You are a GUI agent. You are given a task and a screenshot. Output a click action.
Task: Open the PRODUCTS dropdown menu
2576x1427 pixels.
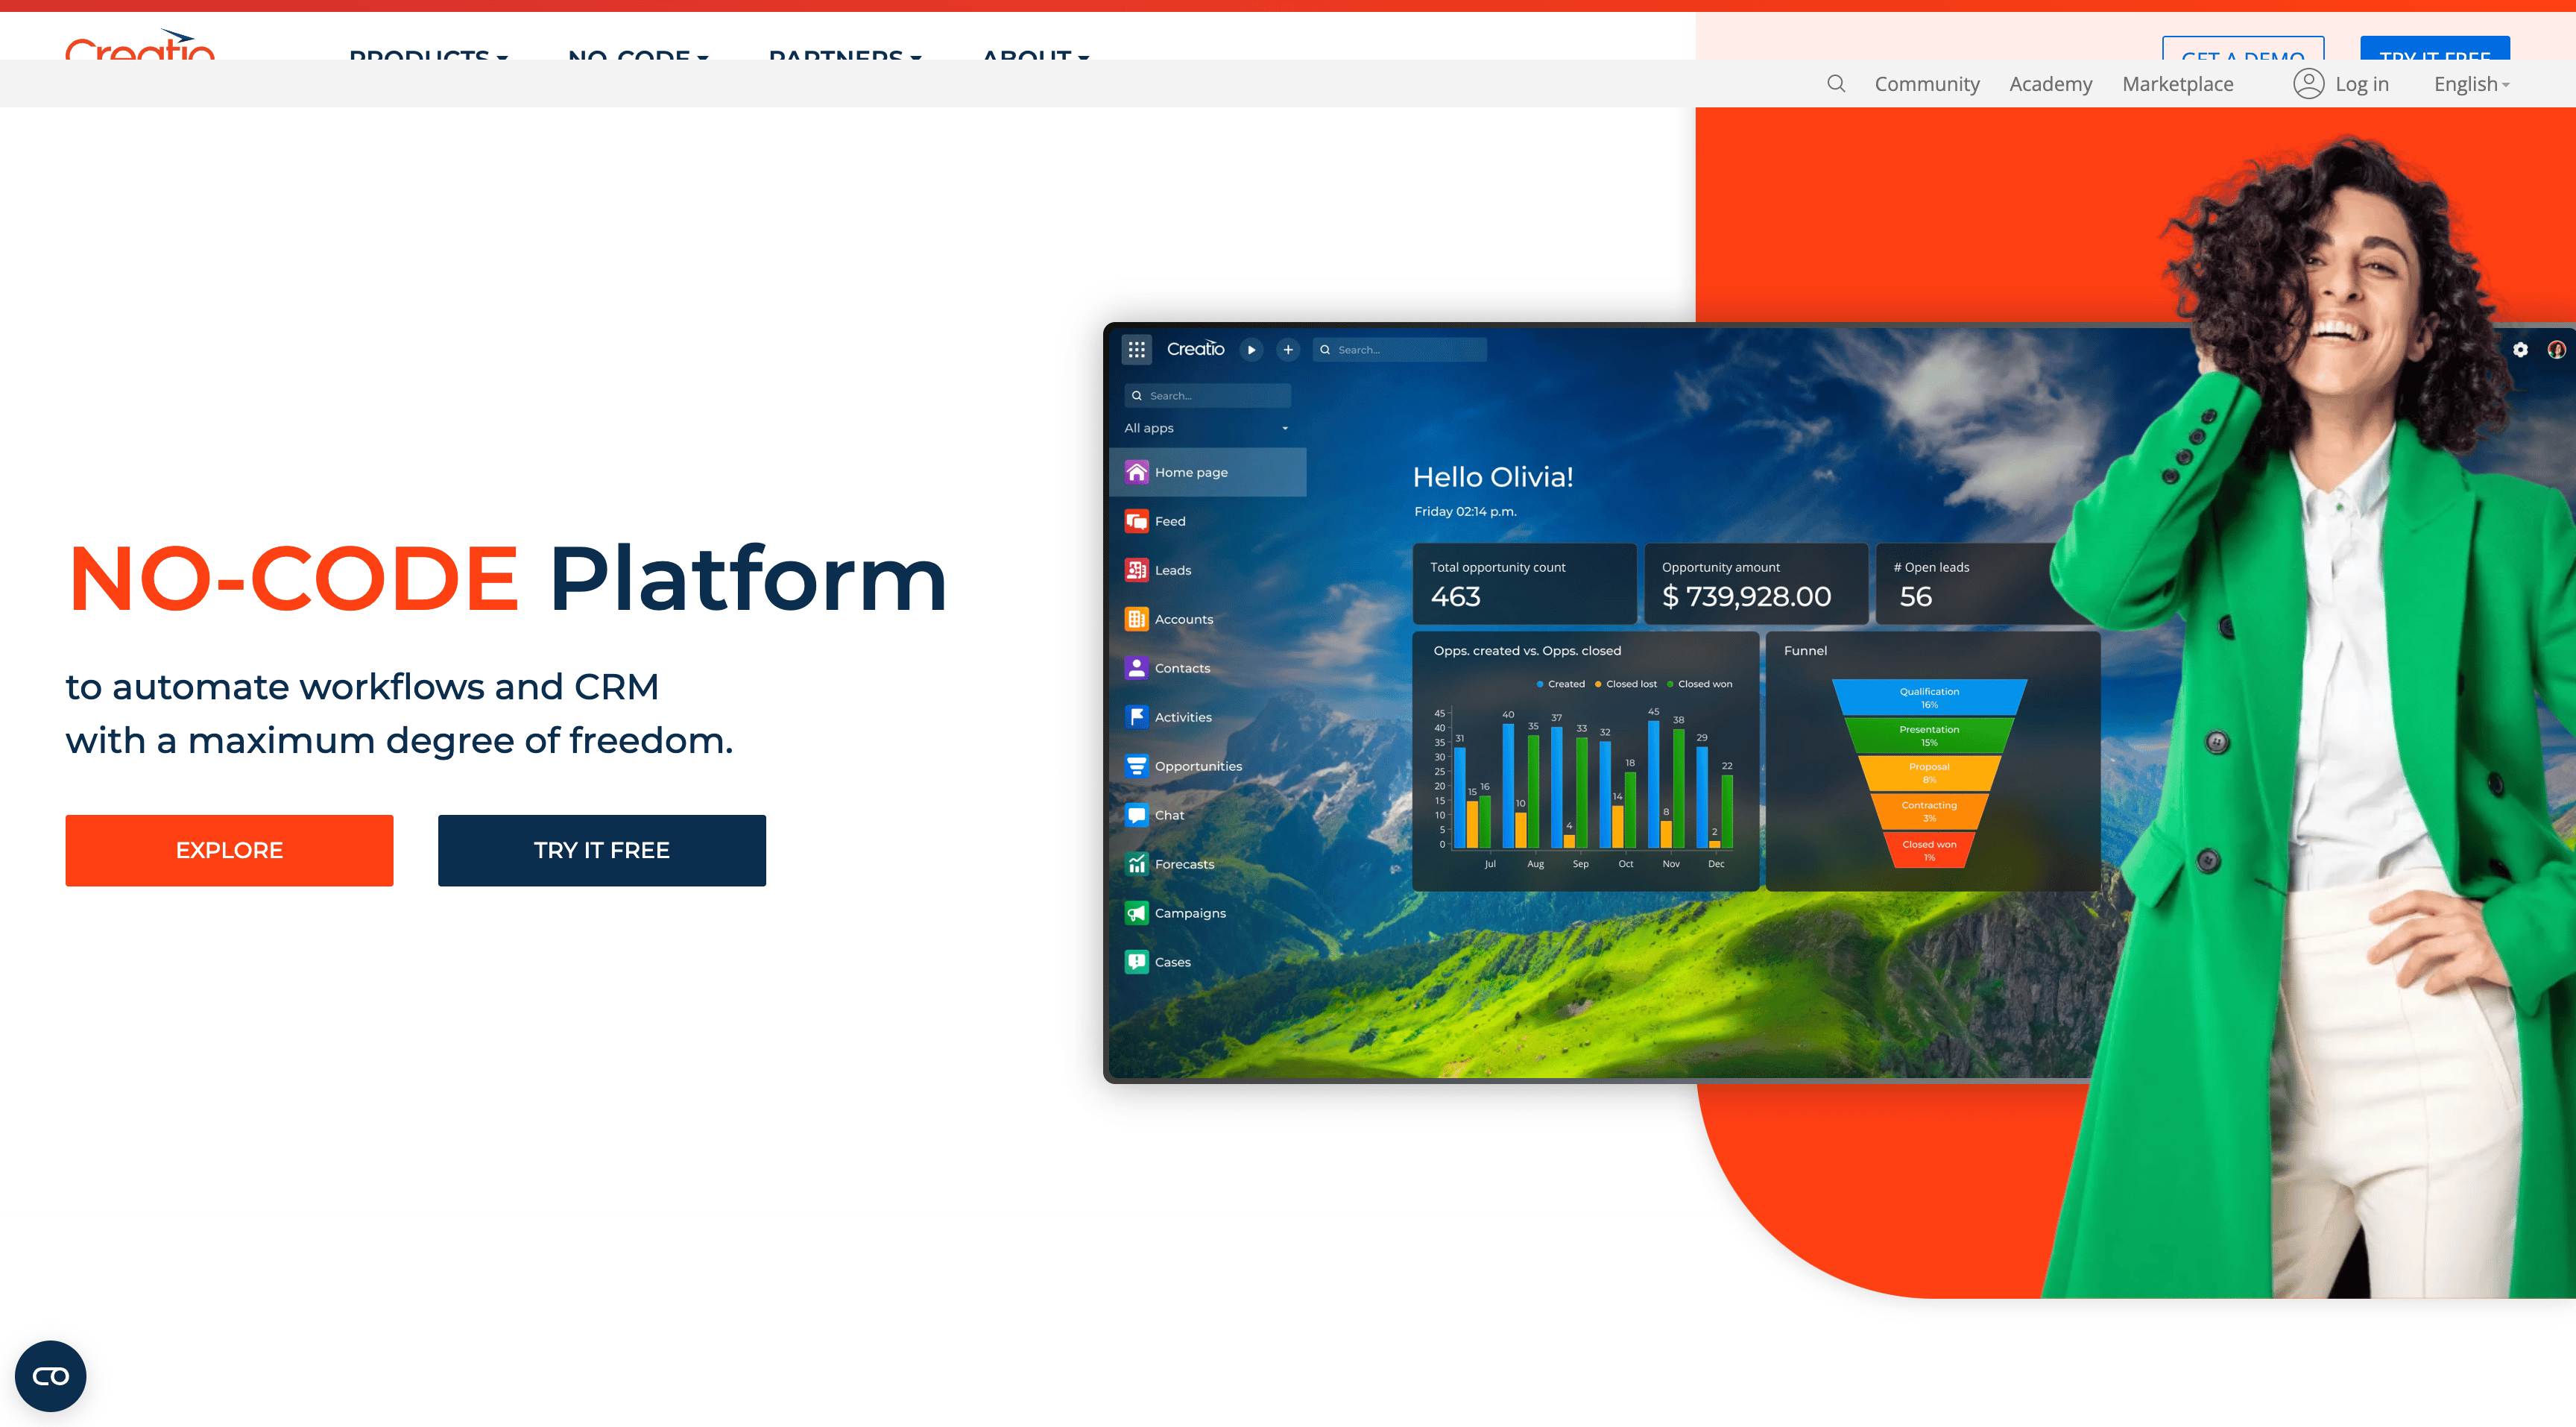428,55
